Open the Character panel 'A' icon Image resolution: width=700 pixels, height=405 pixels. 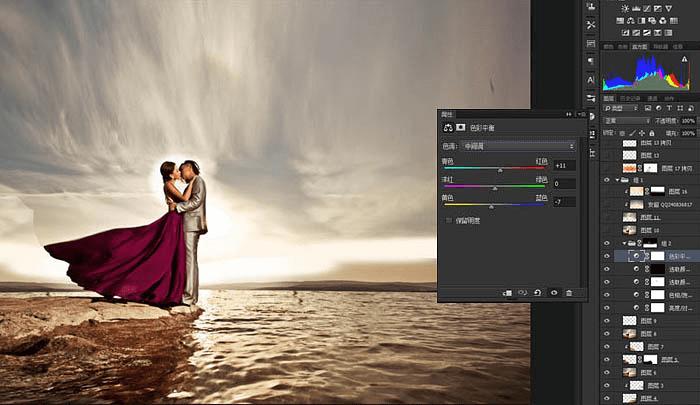[x=591, y=80]
